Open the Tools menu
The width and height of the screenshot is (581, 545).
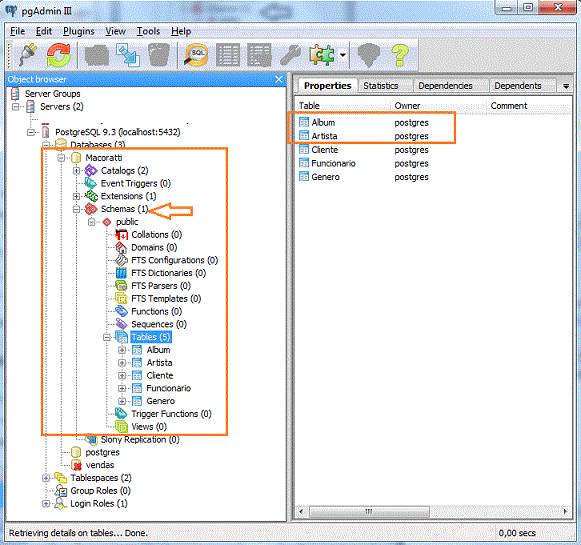click(148, 31)
